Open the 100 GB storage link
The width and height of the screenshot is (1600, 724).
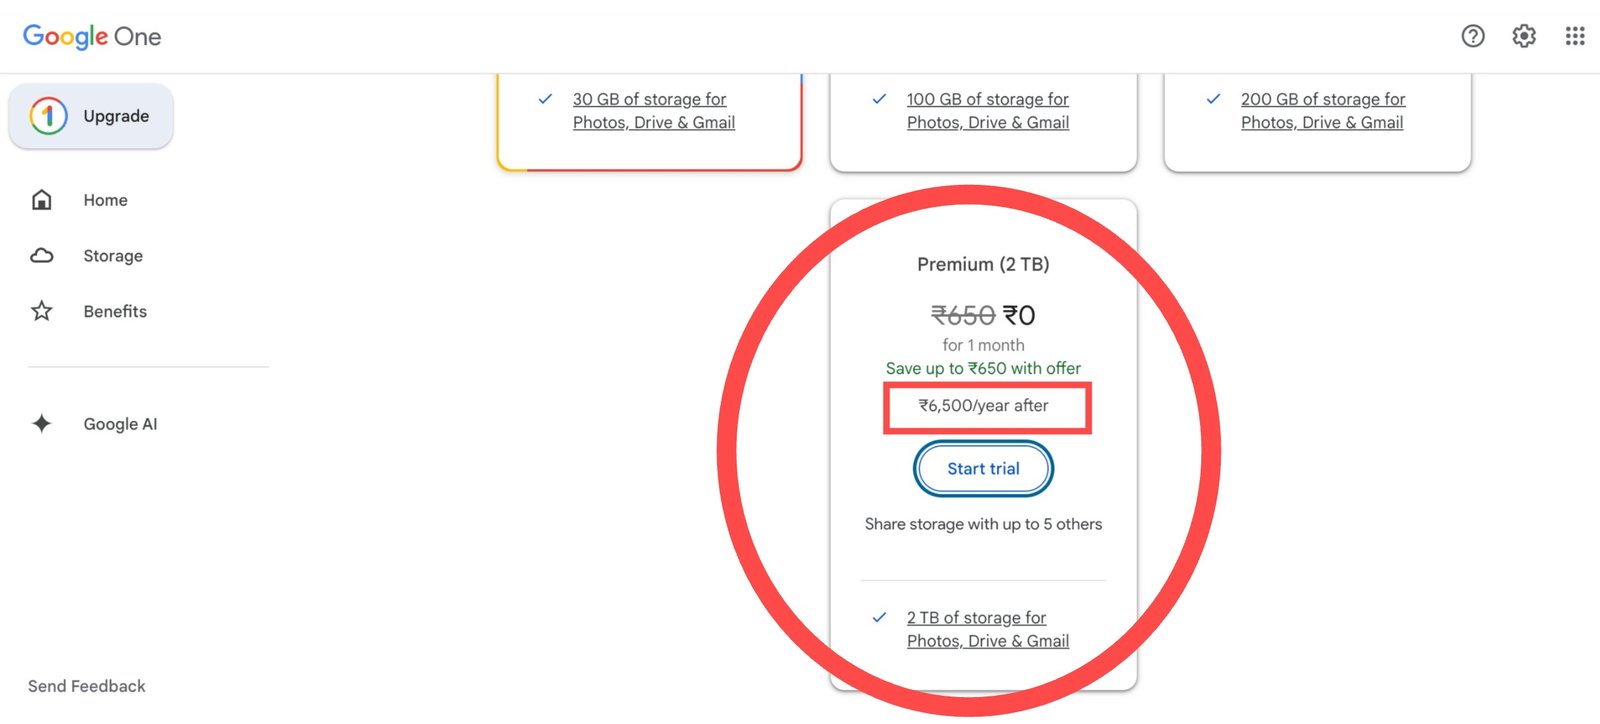click(x=987, y=111)
